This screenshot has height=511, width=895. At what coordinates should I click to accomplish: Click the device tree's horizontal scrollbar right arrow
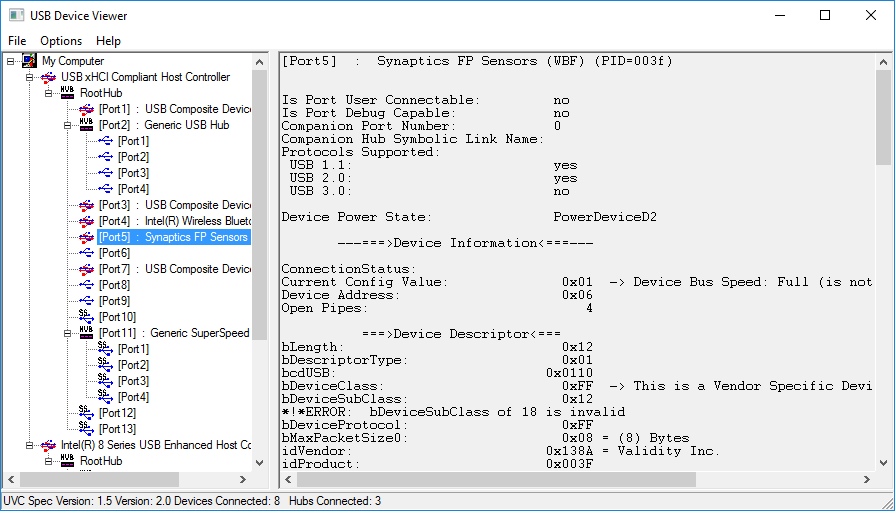click(244, 479)
